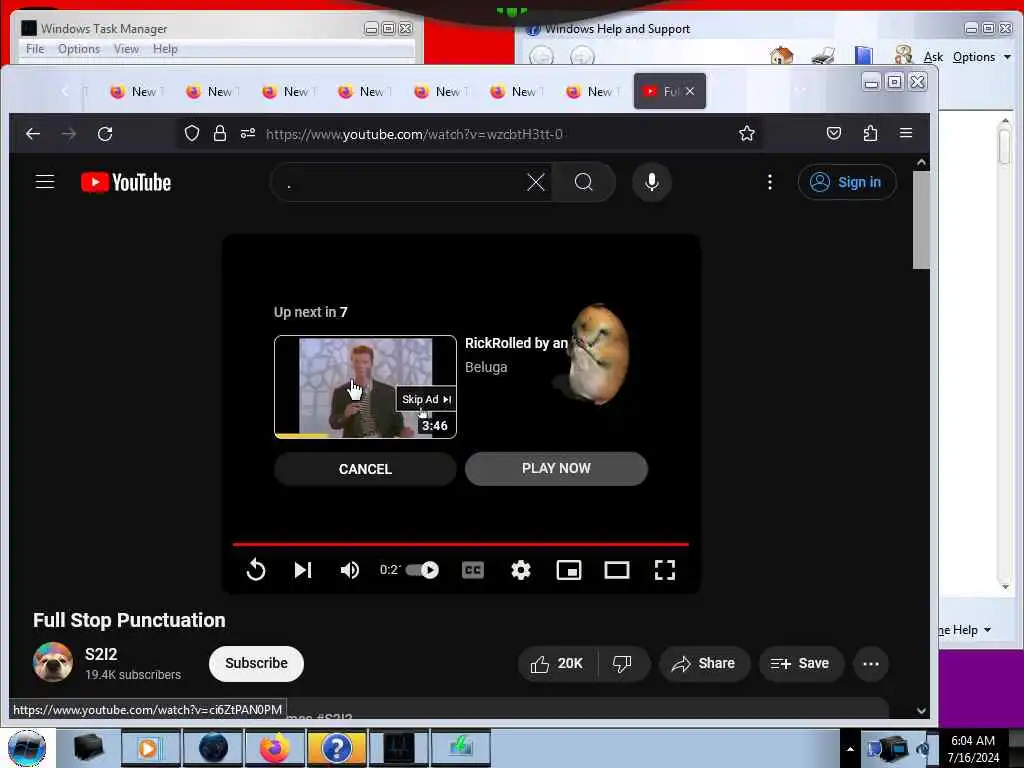Switch to the last New Tab before YouTube
The height and width of the screenshot is (768, 1024).
592,92
